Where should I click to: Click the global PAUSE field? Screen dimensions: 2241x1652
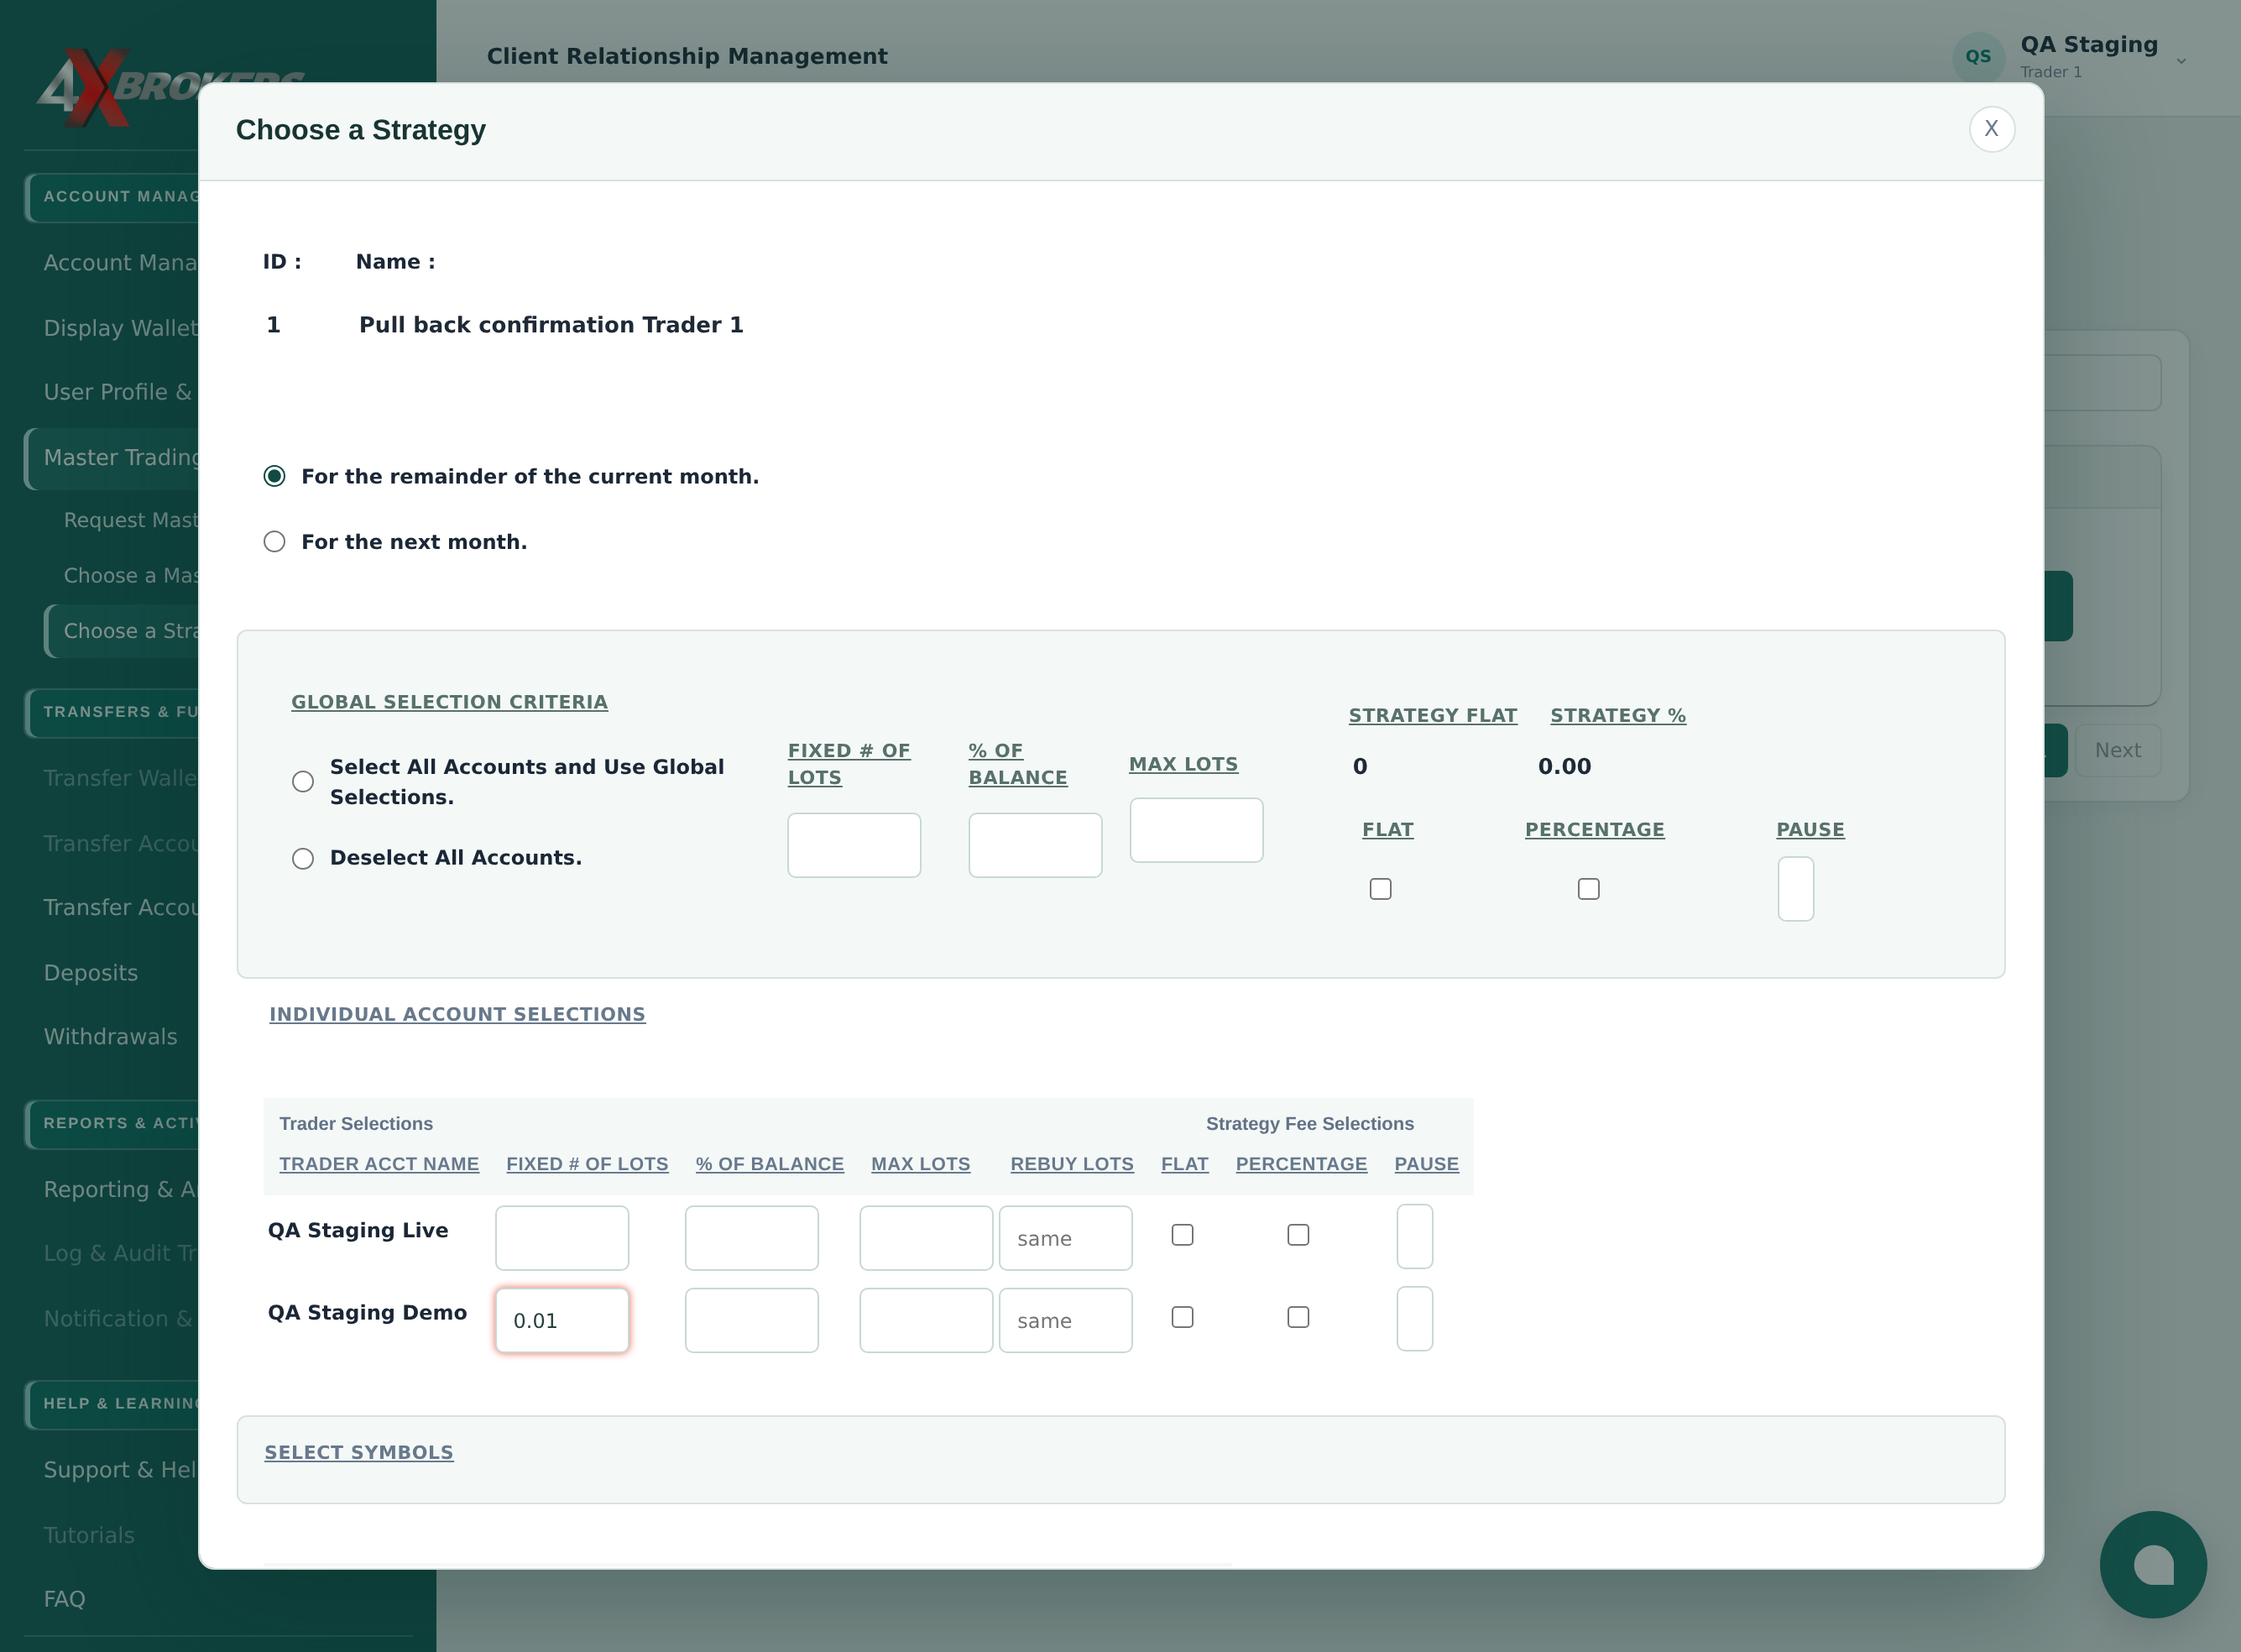point(1795,889)
